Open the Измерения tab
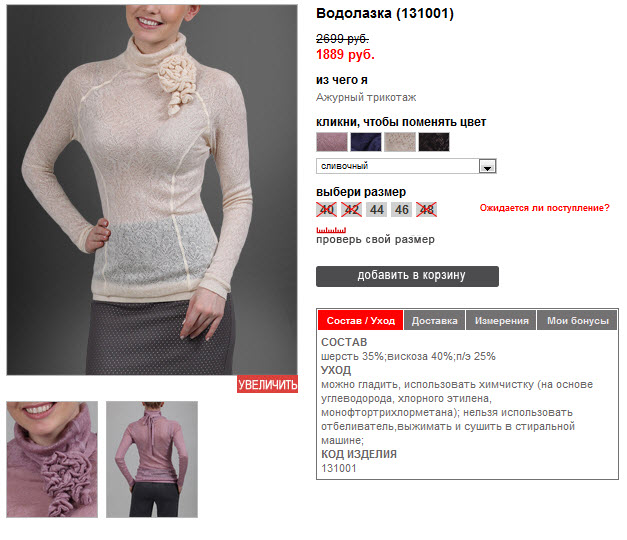This screenshot has width=627, height=540. [501, 320]
